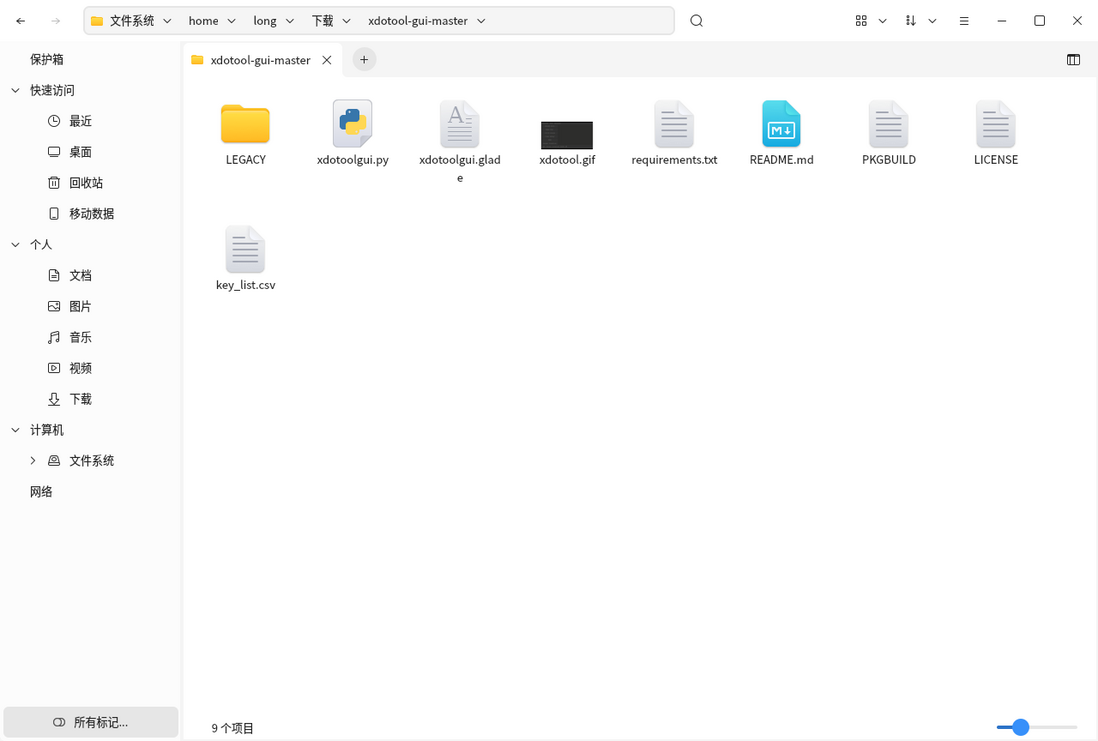The width and height of the screenshot is (1098, 741).
Task: Select the PKGBUILD file icon
Action: tap(889, 124)
